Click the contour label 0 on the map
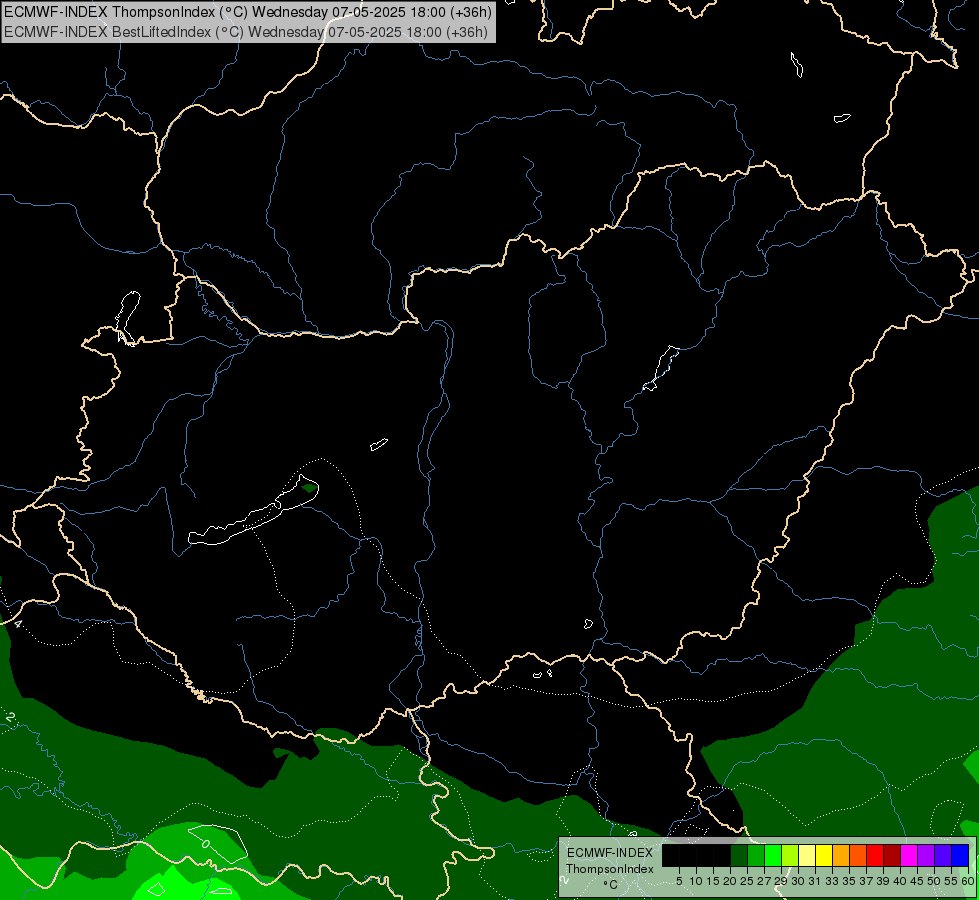 [x=206, y=843]
